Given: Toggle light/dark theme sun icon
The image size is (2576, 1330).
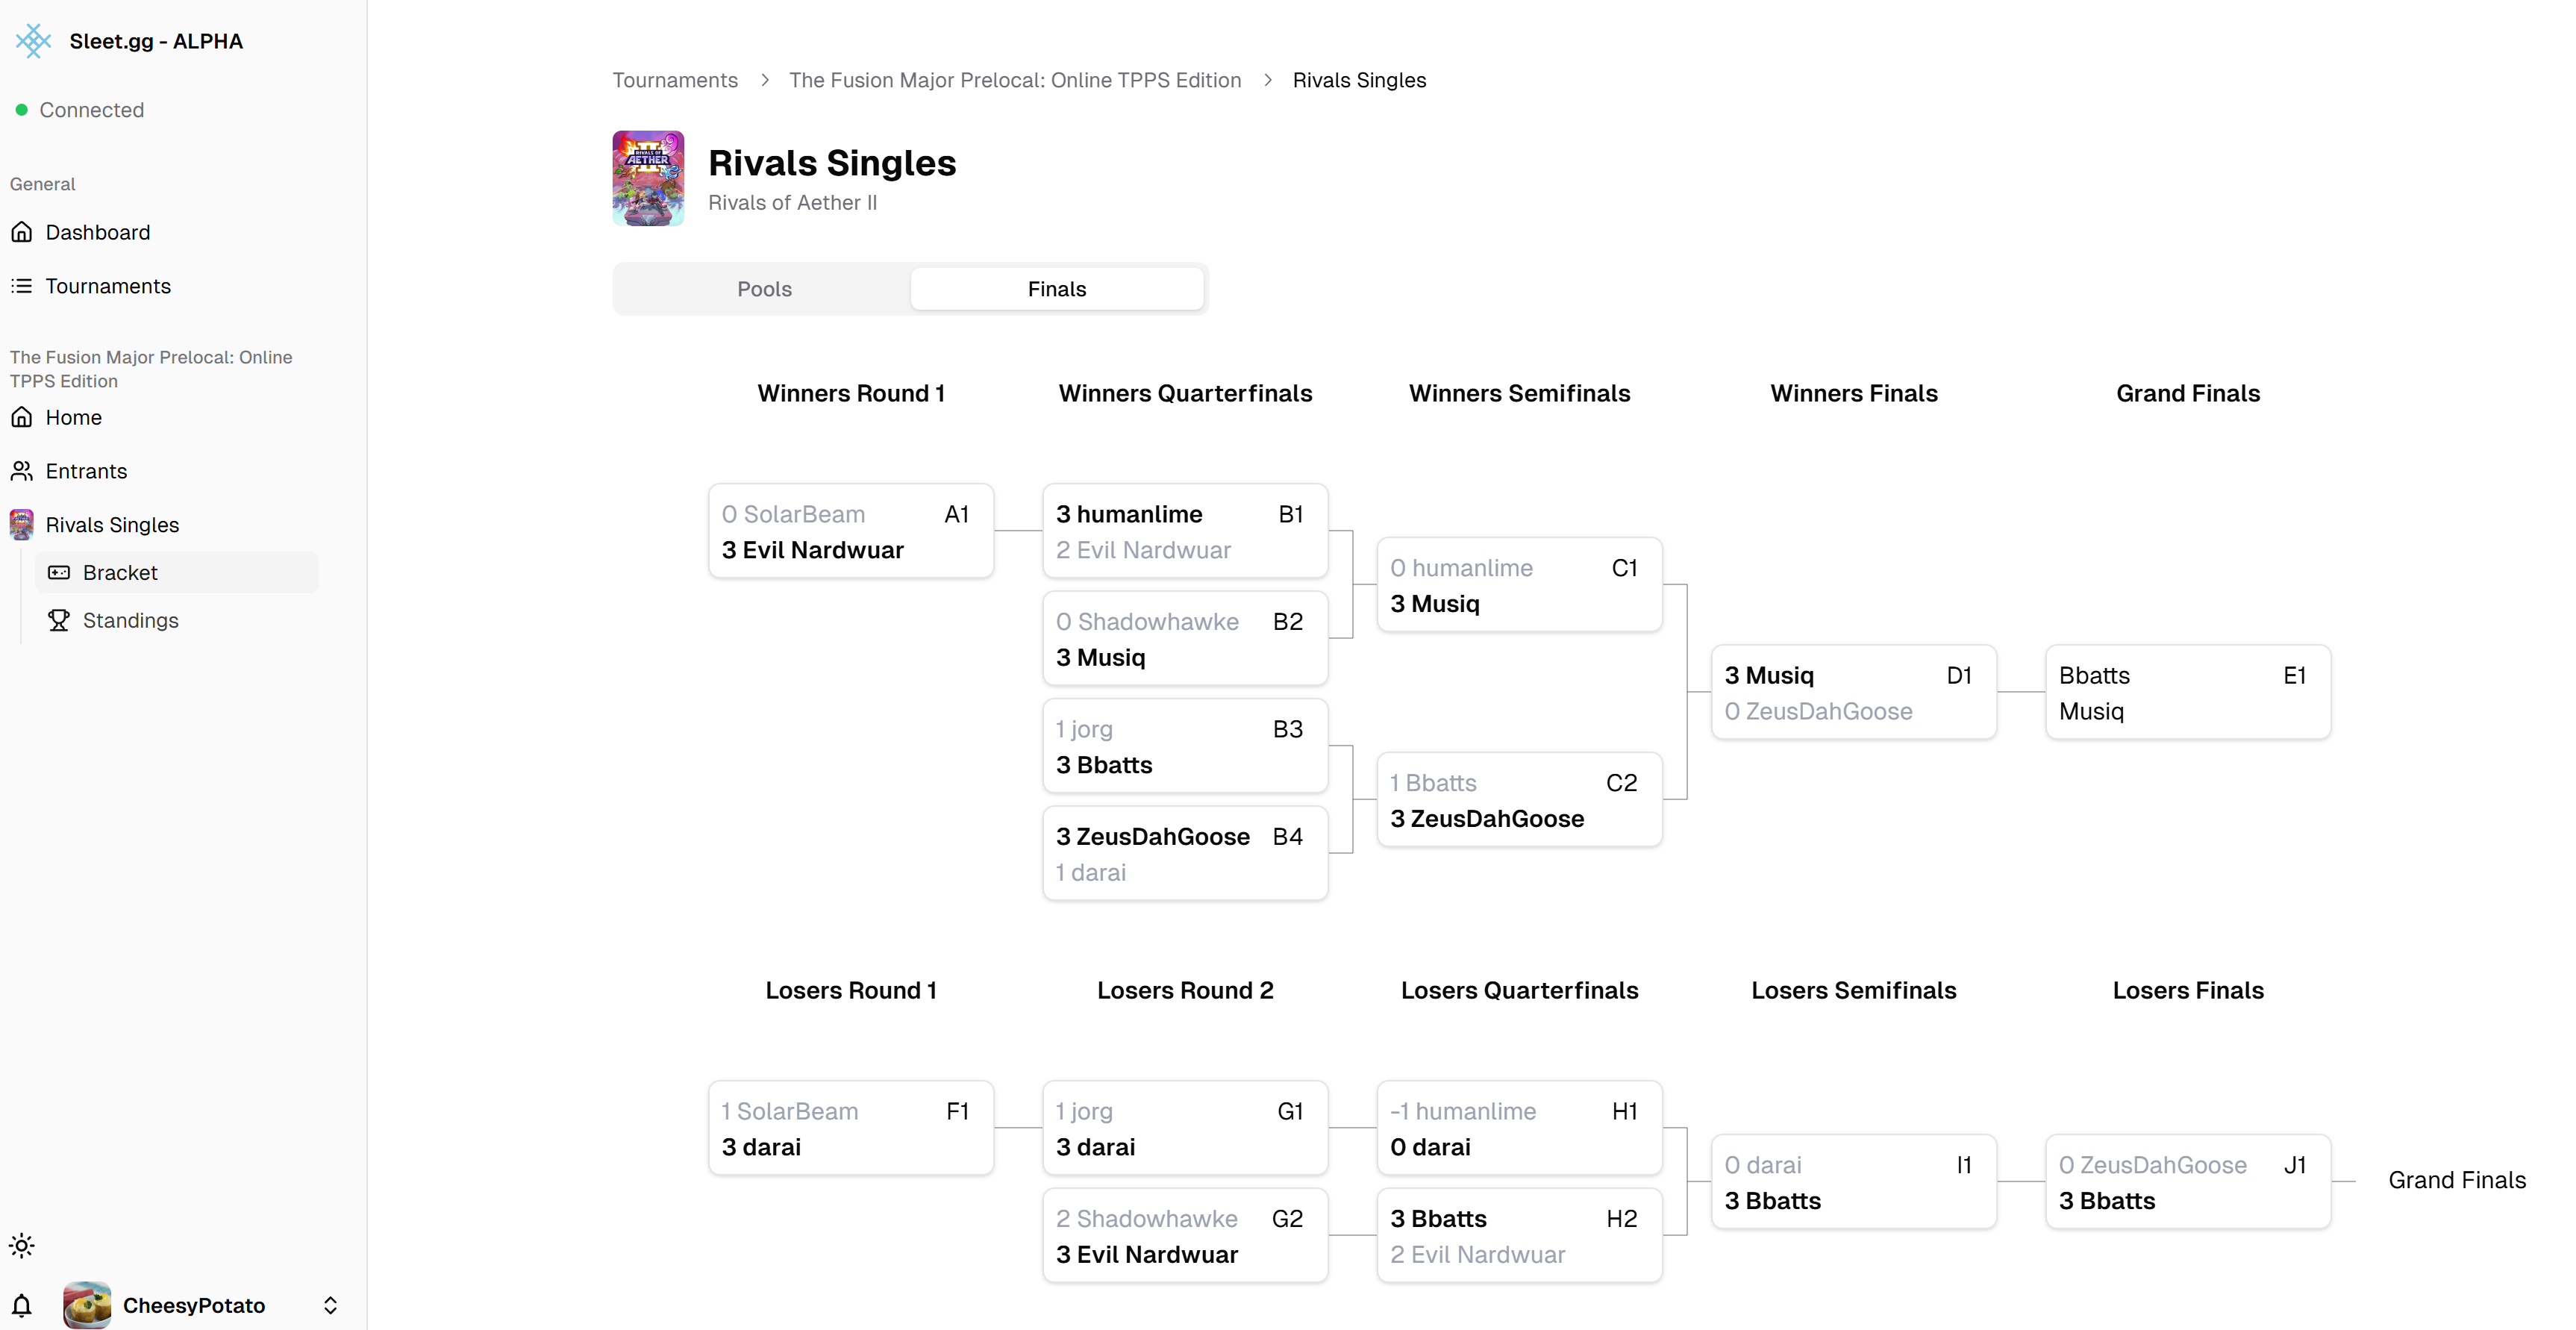Looking at the screenshot, I should coord(22,1246).
